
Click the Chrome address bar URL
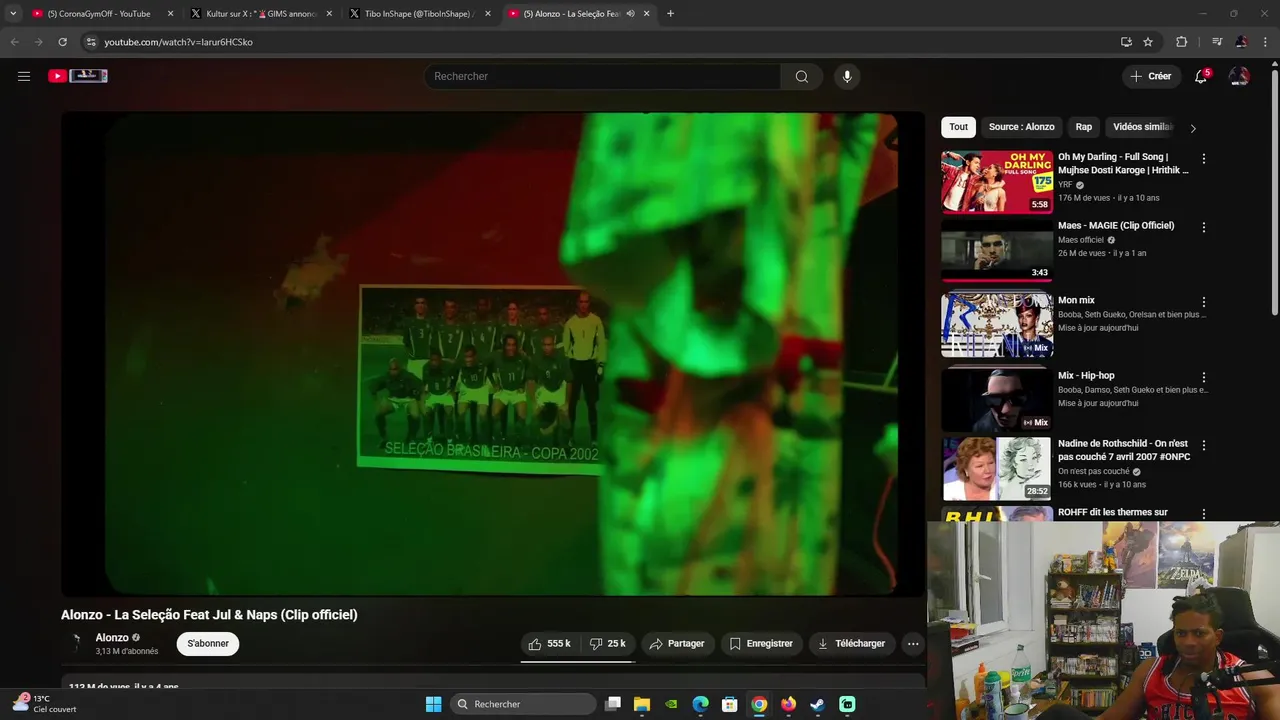(178, 42)
